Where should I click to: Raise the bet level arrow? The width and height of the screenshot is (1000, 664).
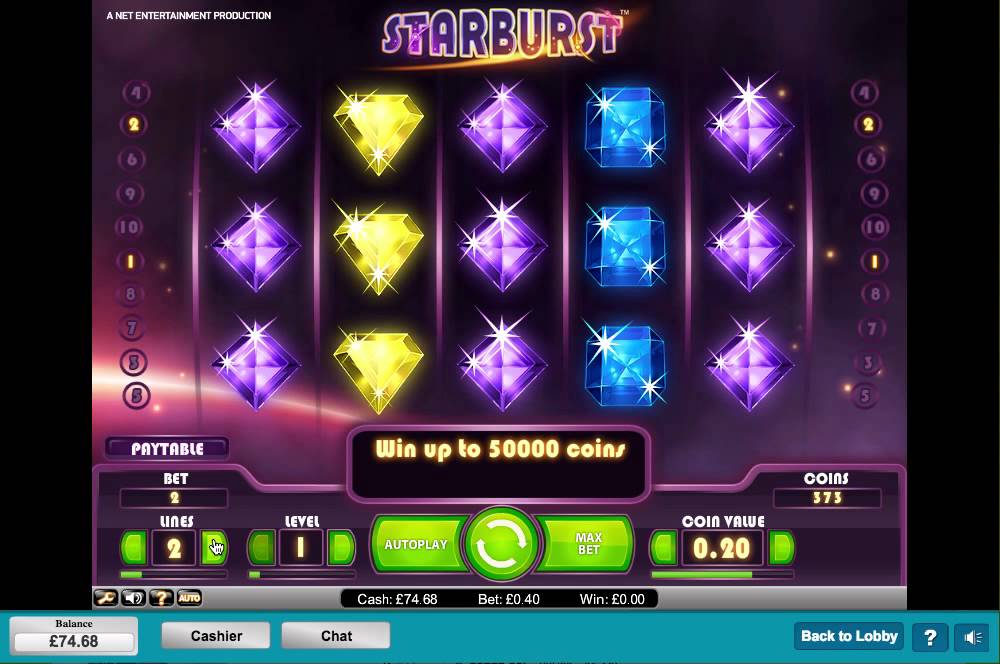[341, 547]
